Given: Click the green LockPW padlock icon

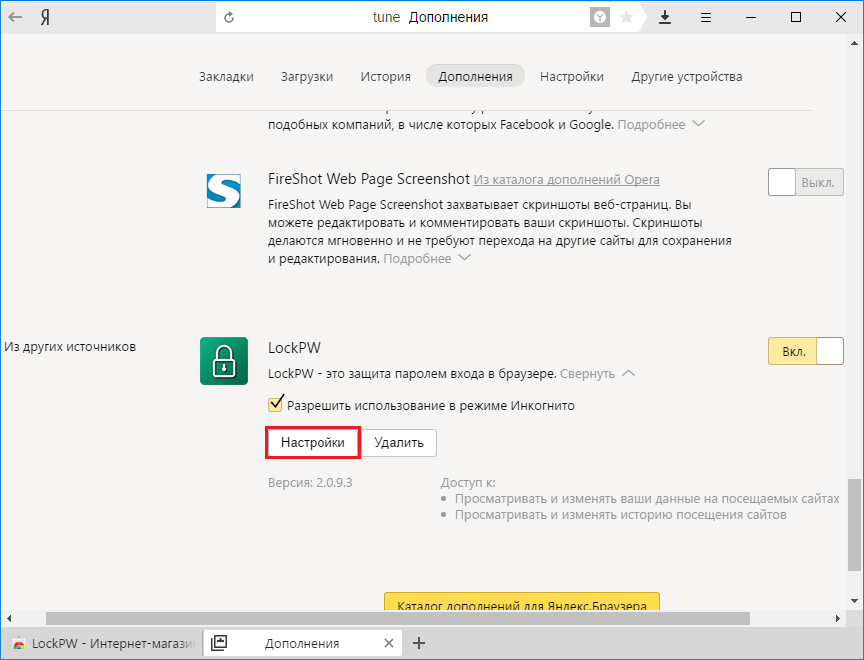Looking at the screenshot, I should pos(224,361).
